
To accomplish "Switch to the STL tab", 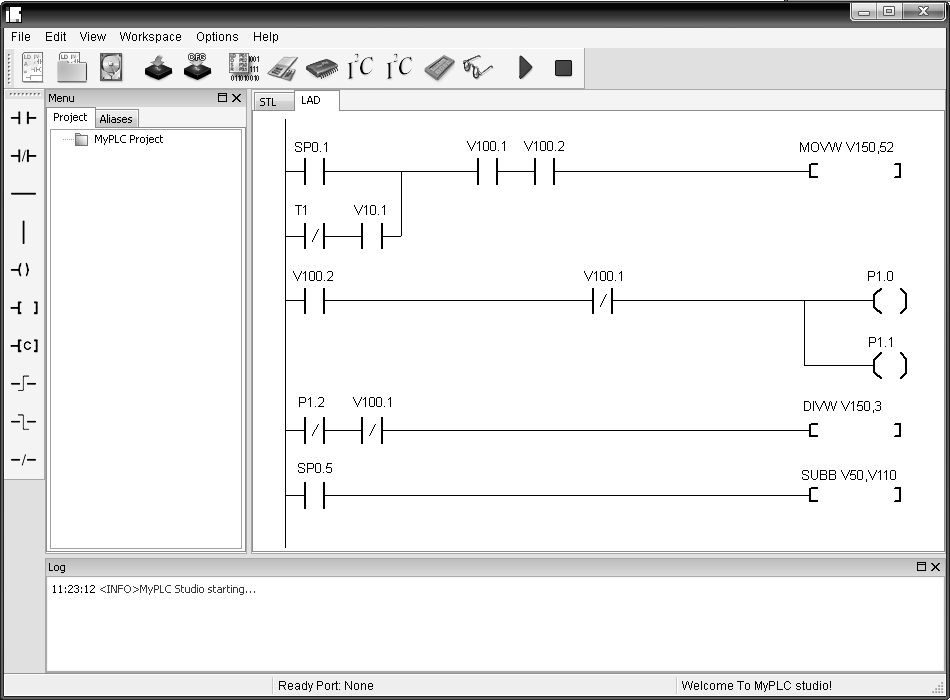I will click(x=268, y=102).
